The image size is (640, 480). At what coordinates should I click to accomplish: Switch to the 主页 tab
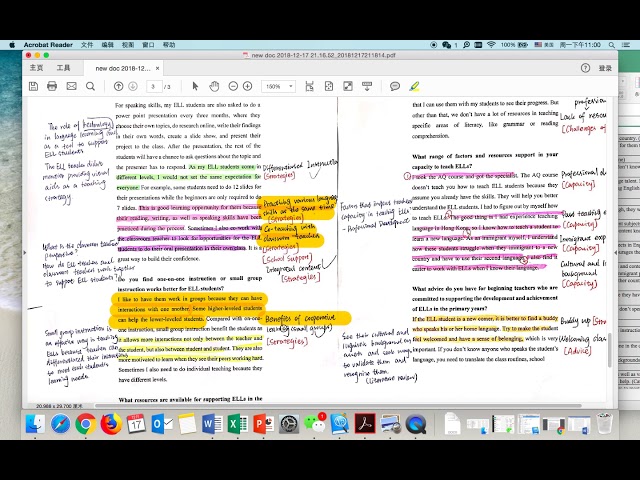click(x=36, y=68)
